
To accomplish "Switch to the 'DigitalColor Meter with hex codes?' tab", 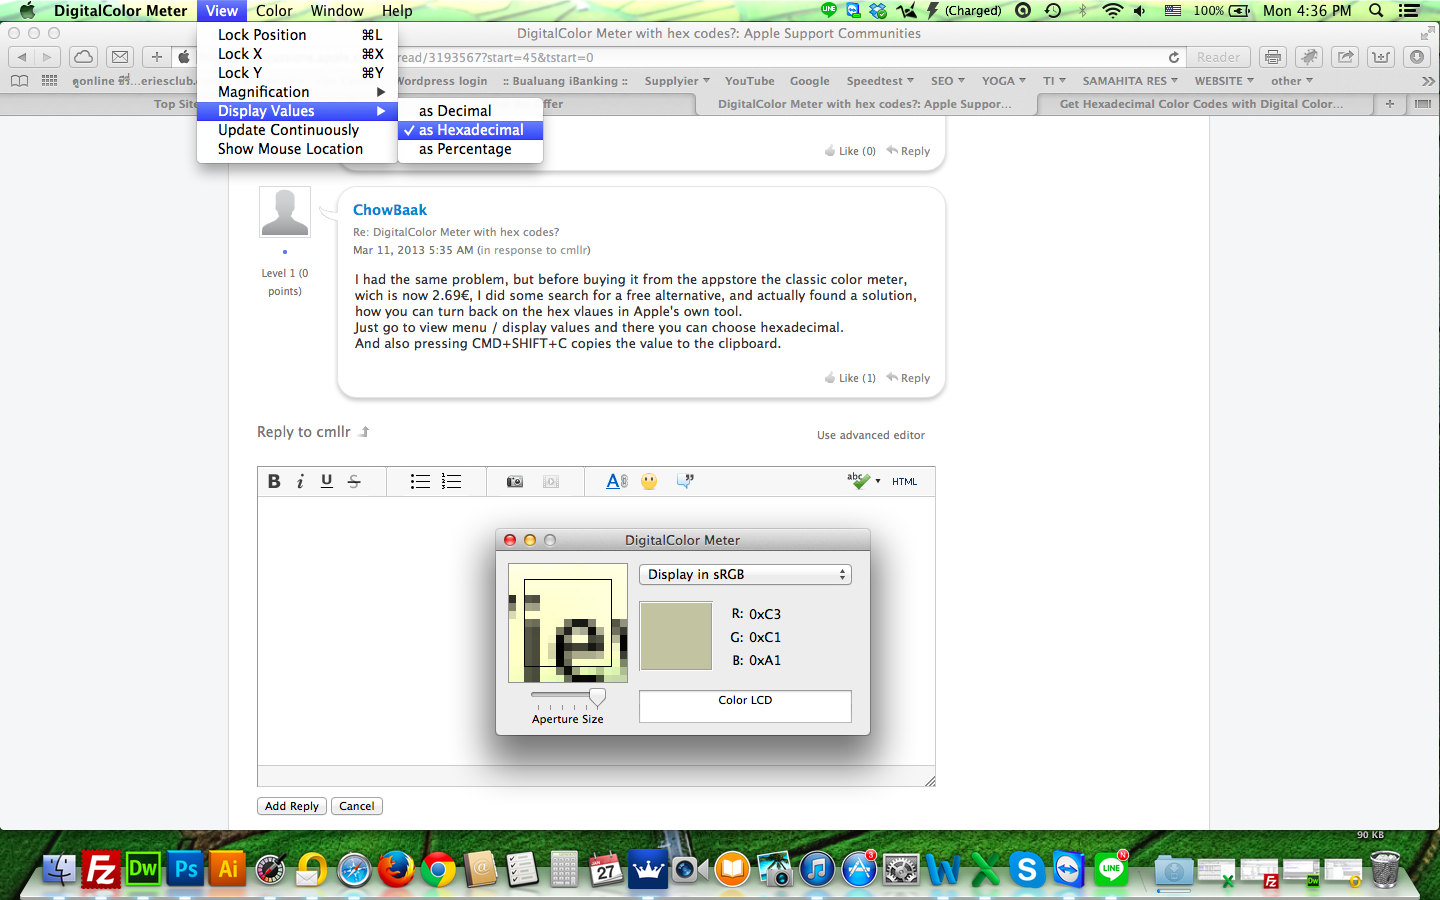I will [x=864, y=104].
